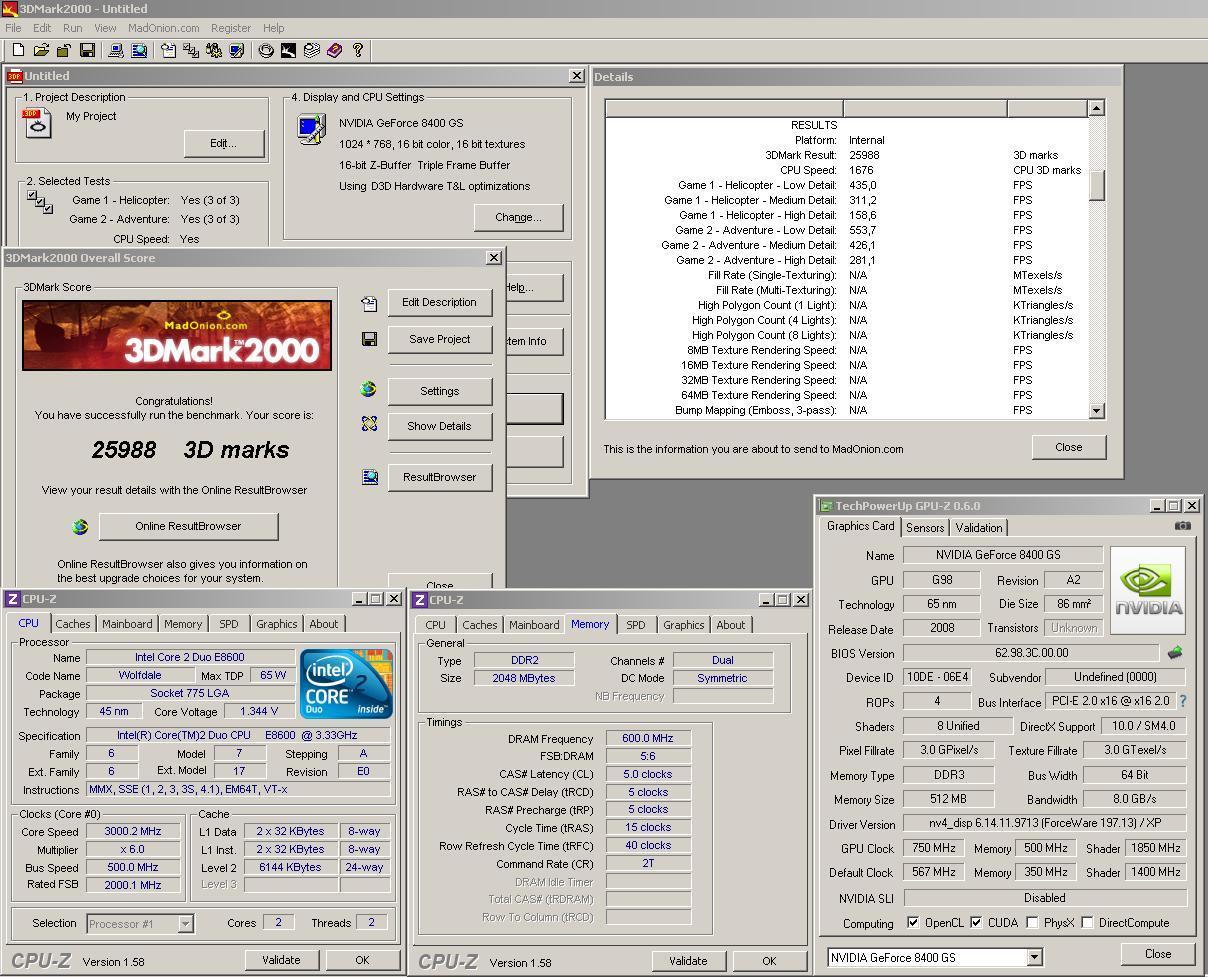
Task: Click the computer system info toolbar icon
Action: [x=116, y=50]
